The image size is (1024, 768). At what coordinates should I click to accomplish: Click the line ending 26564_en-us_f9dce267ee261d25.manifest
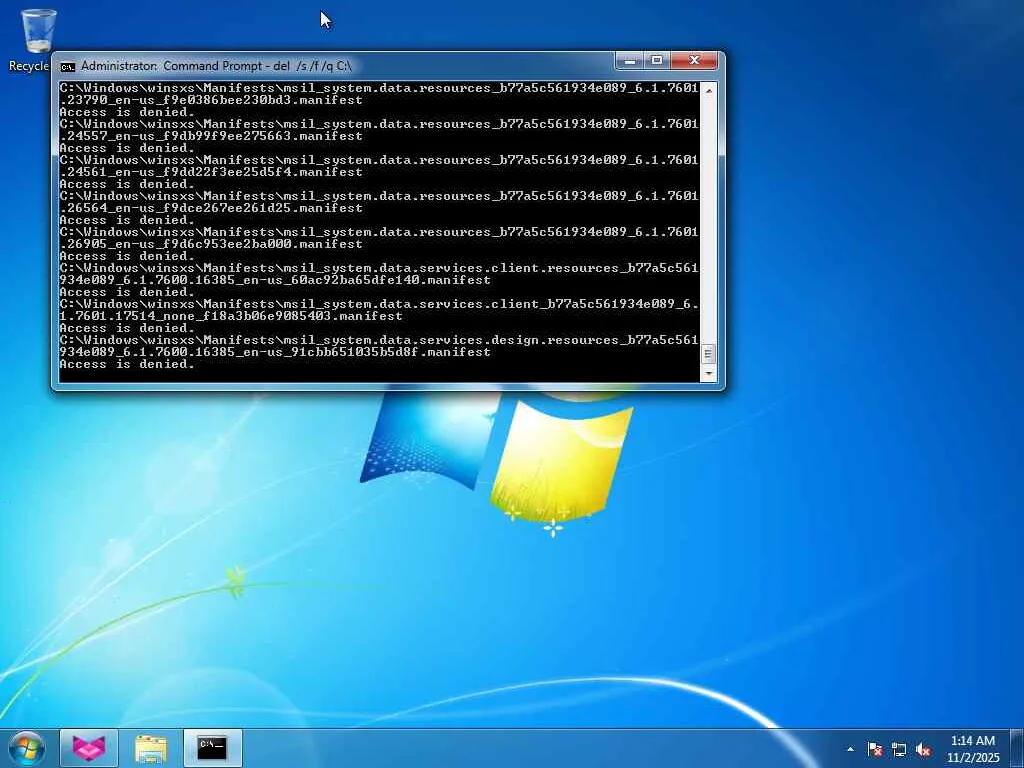211,208
